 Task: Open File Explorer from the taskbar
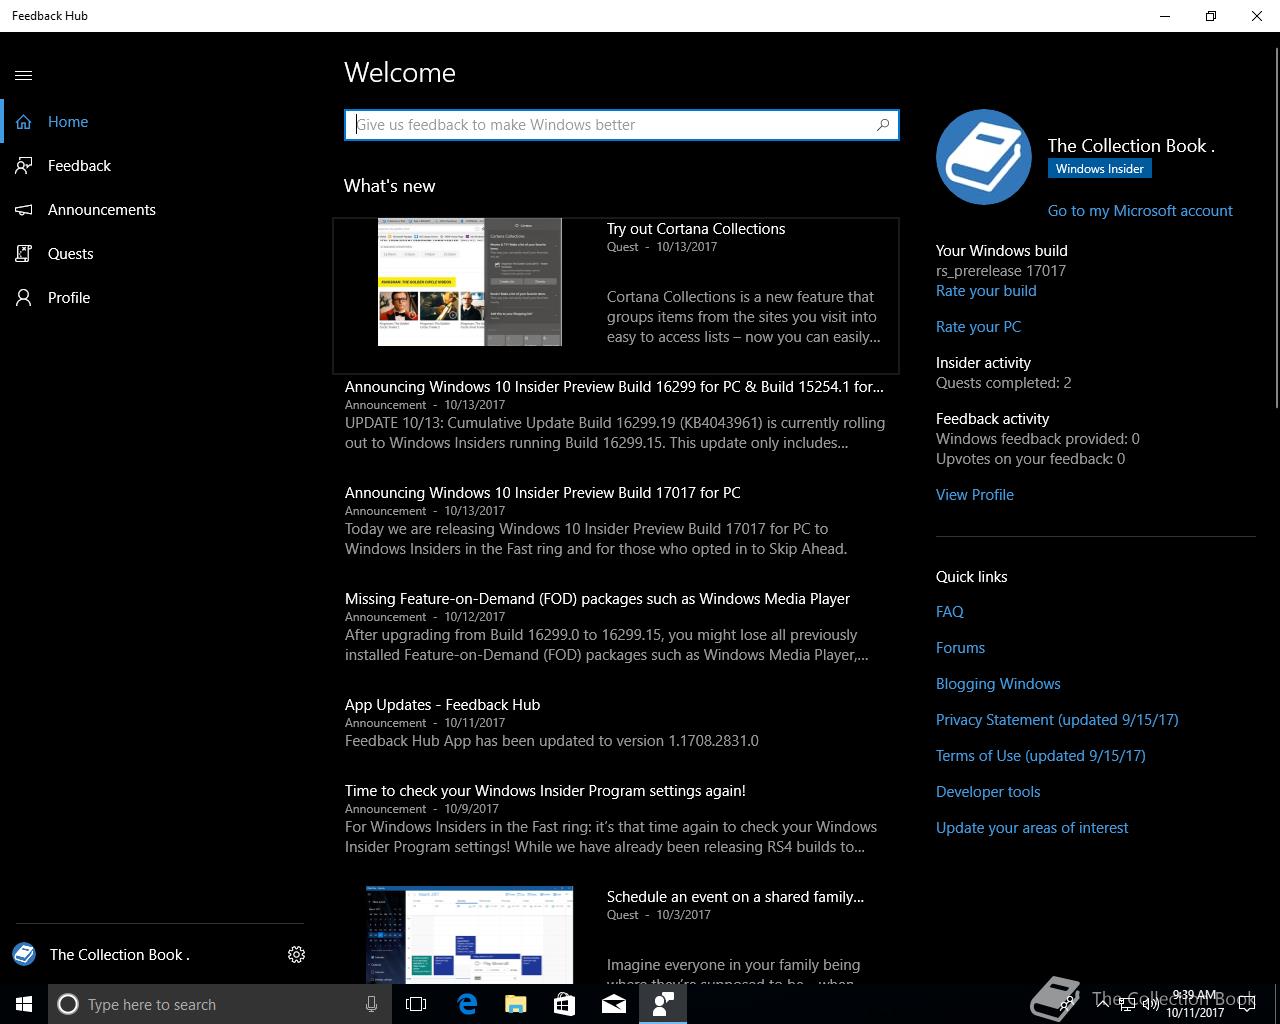pos(515,1004)
